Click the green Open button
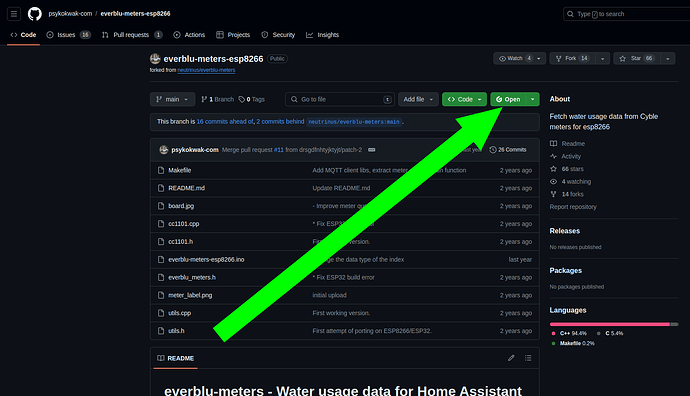 click(x=508, y=99)
